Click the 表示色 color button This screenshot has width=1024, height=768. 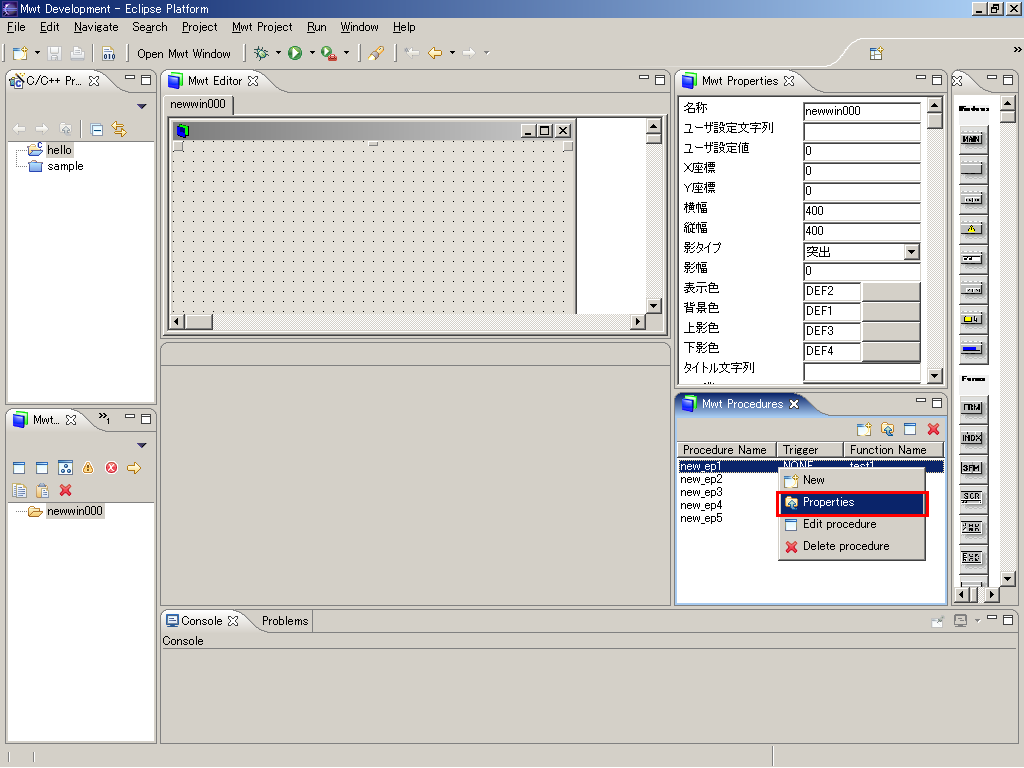click(x=891, y=291)
